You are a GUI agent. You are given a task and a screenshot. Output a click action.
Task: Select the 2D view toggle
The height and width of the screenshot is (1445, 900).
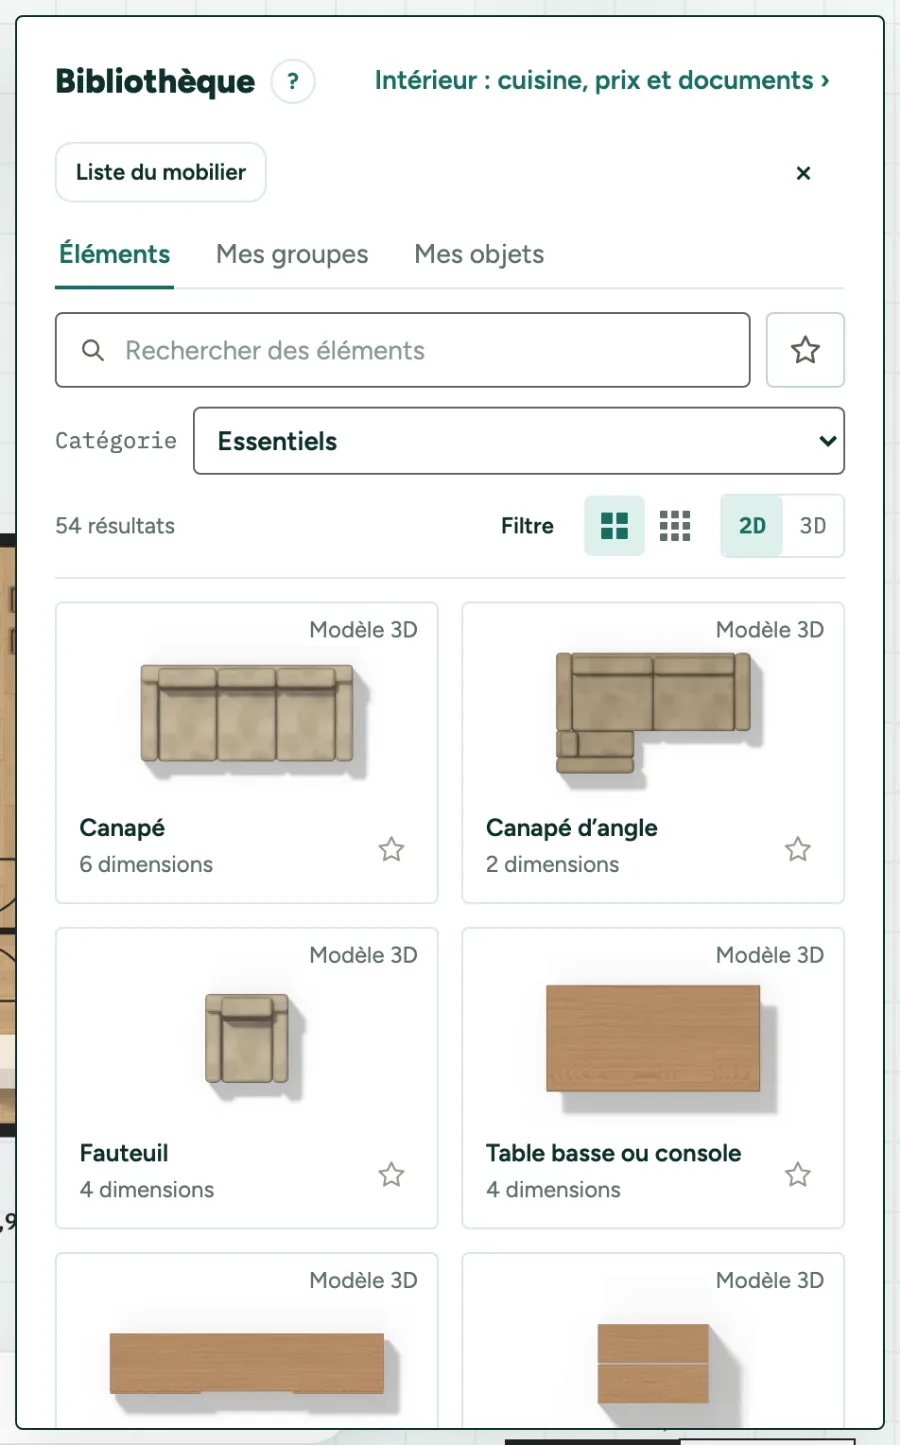(x=752, y=526)
